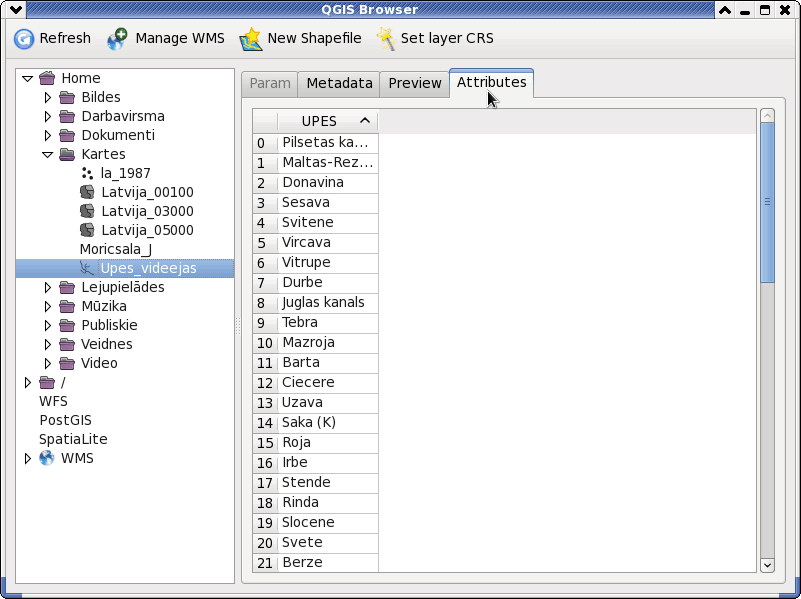Screen dimensions: 801x599
Task: Sort by the UPES column header
Action: click(x=328, y=122)
